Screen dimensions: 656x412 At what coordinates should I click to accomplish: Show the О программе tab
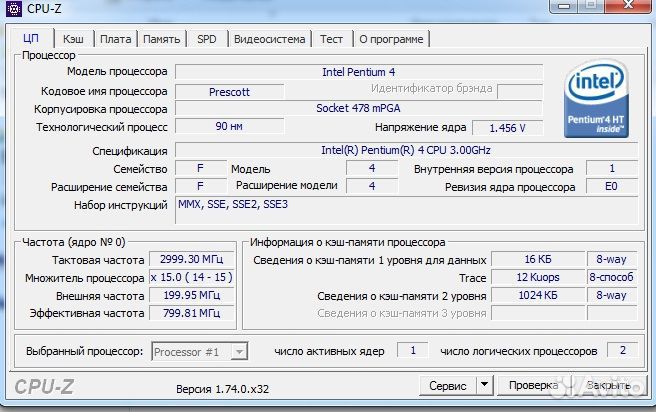pyautogui.click(x=391, y=39)
